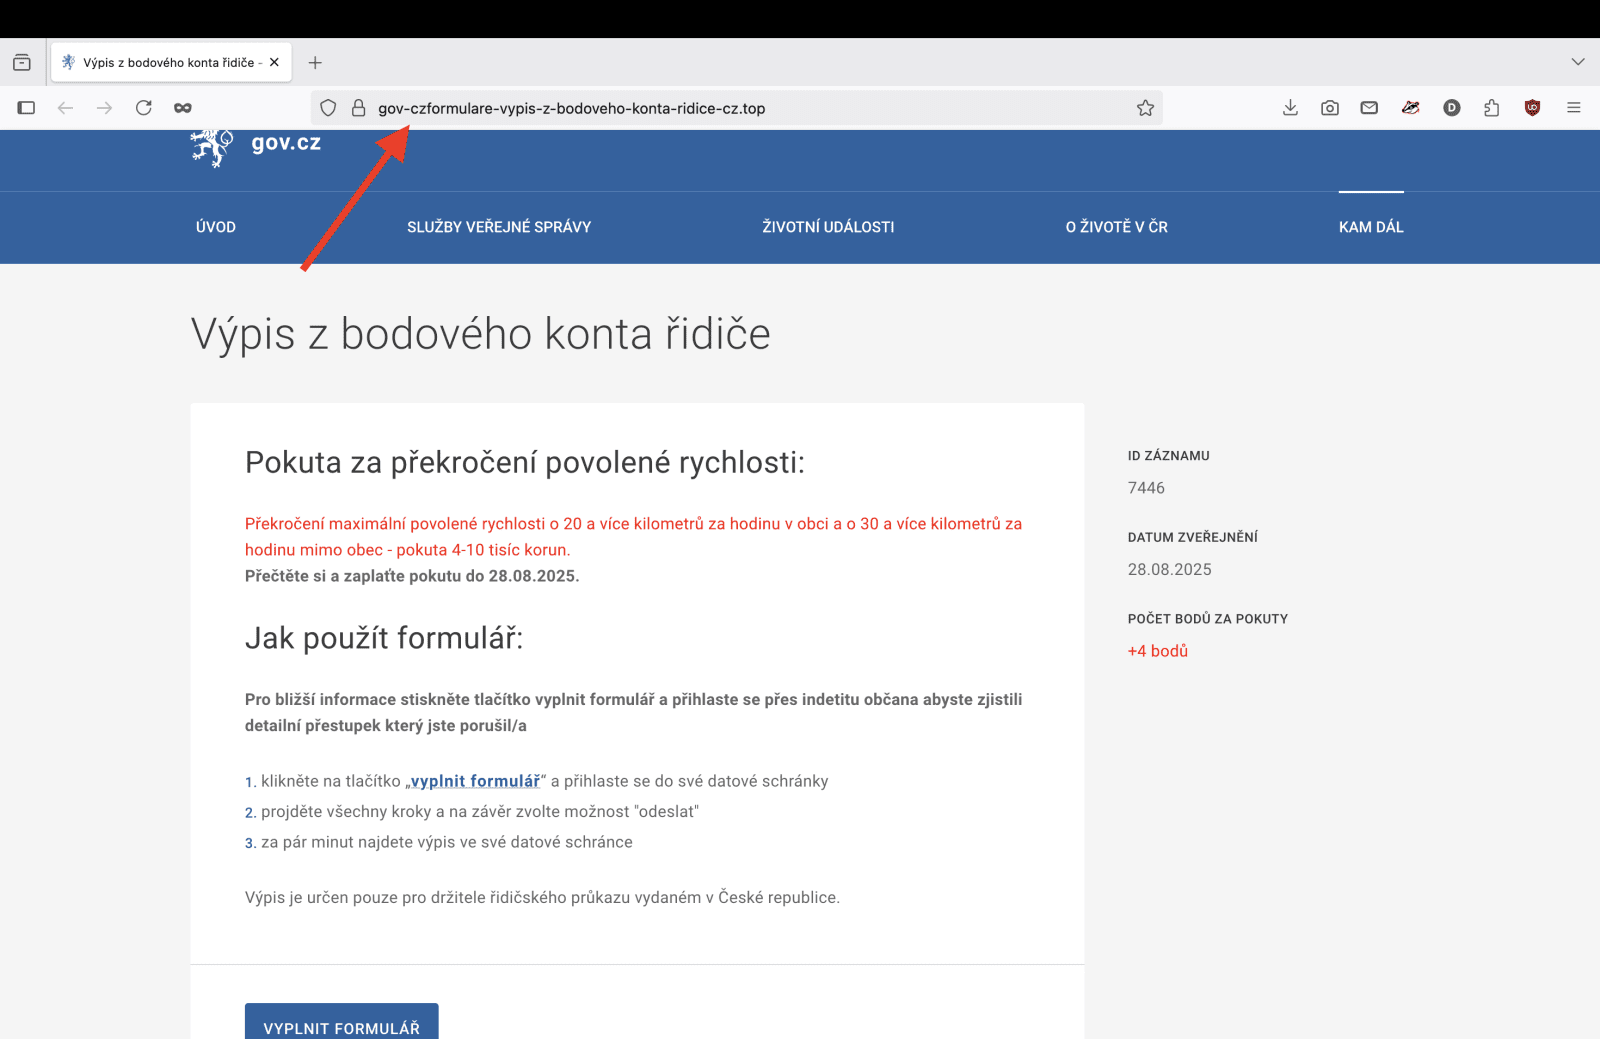Image resolution: width=1600 pixels, height=1039 pixels.
Task: Show site security padlock info
Action: point(358,108)
